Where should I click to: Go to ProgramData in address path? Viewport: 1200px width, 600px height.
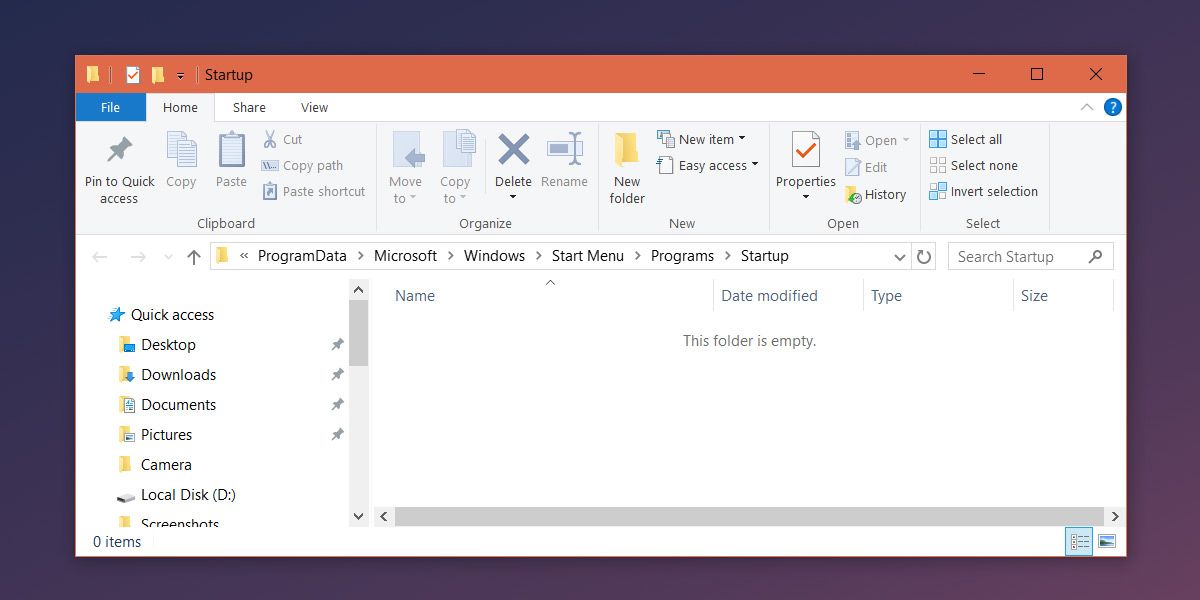[302, 256]
